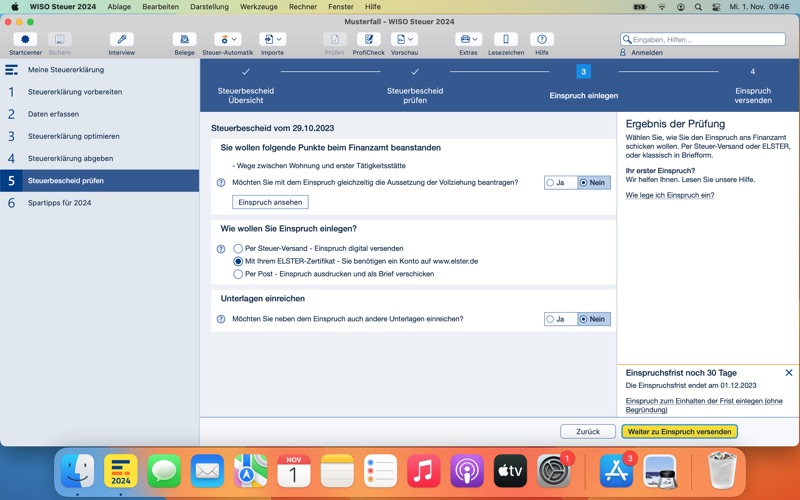Click the Sichern save icon

pos(60,39)
